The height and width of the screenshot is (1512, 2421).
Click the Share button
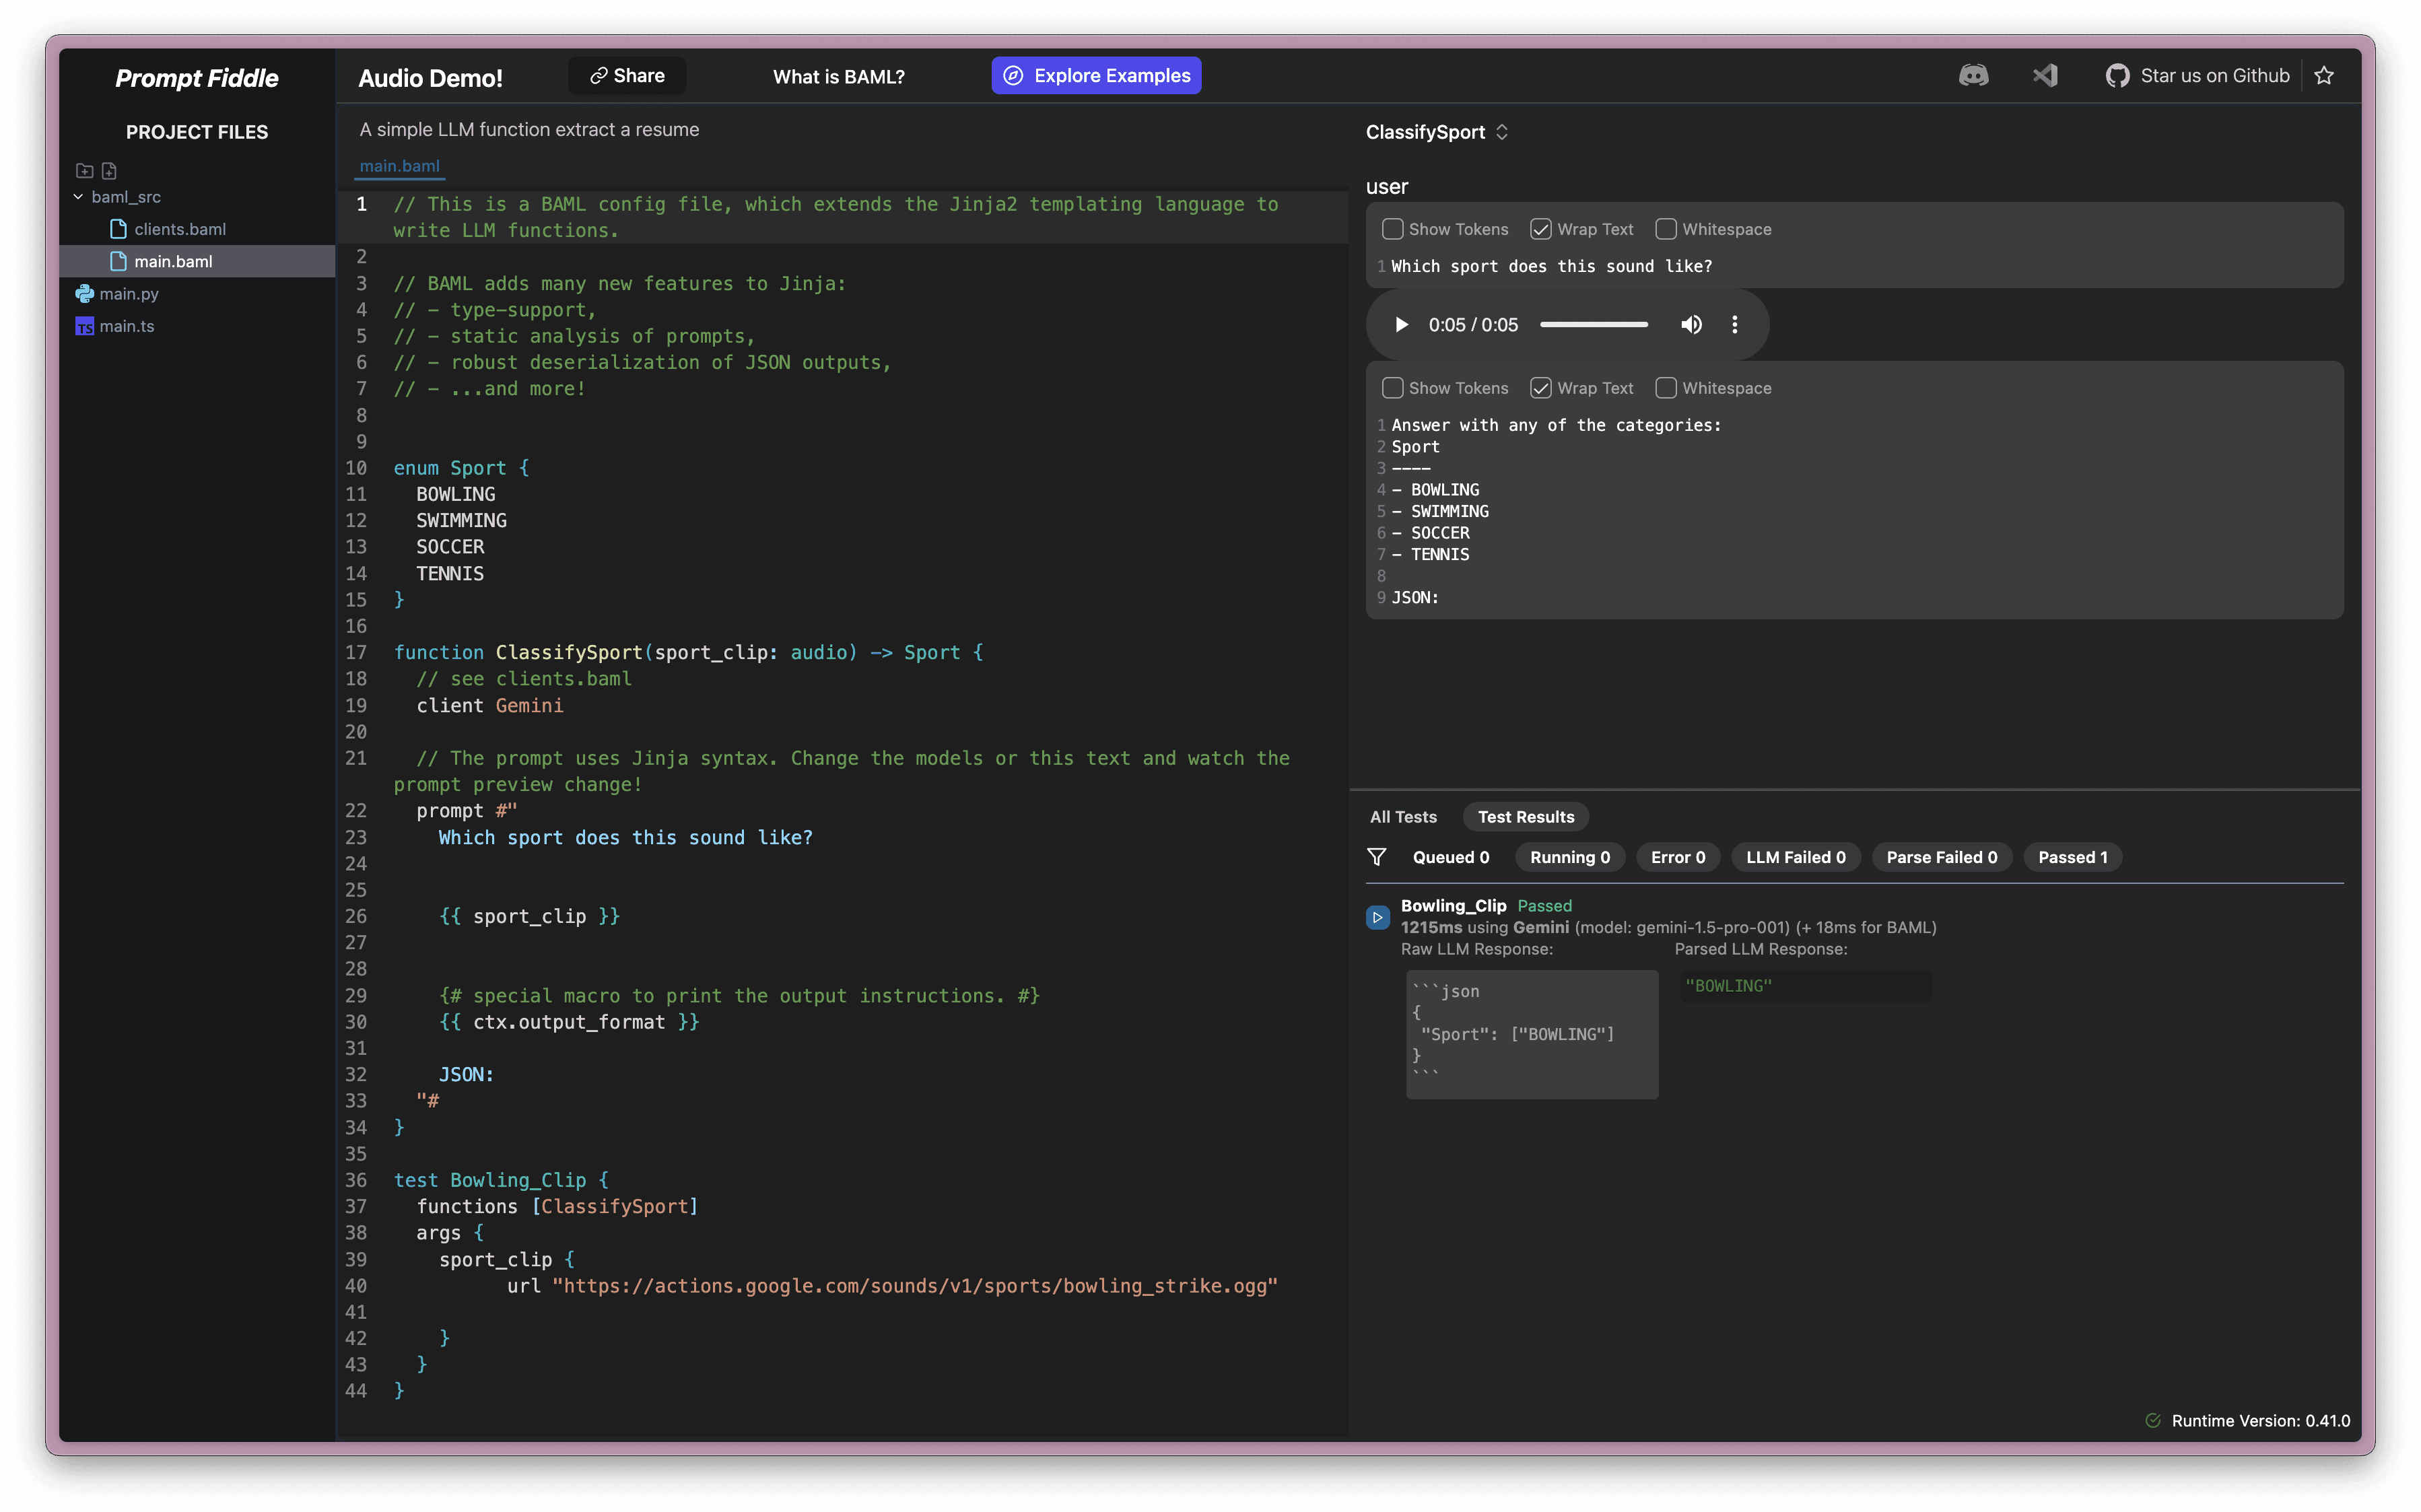click(627, 76)
